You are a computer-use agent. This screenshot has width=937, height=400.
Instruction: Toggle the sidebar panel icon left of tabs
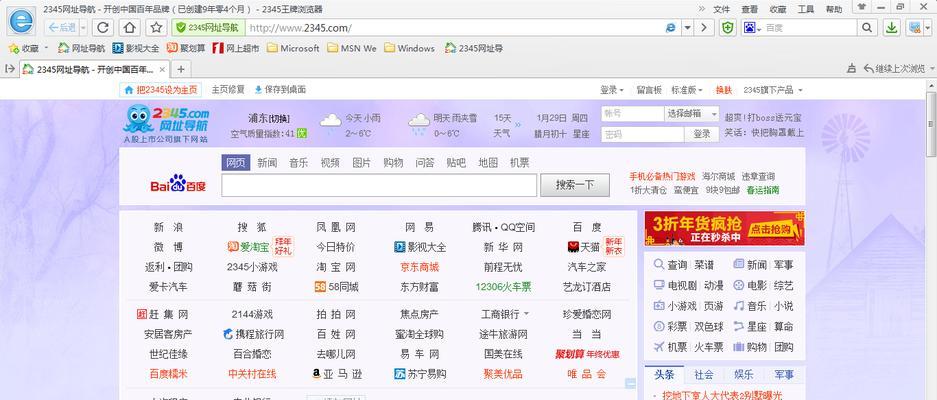click(10, 69)
